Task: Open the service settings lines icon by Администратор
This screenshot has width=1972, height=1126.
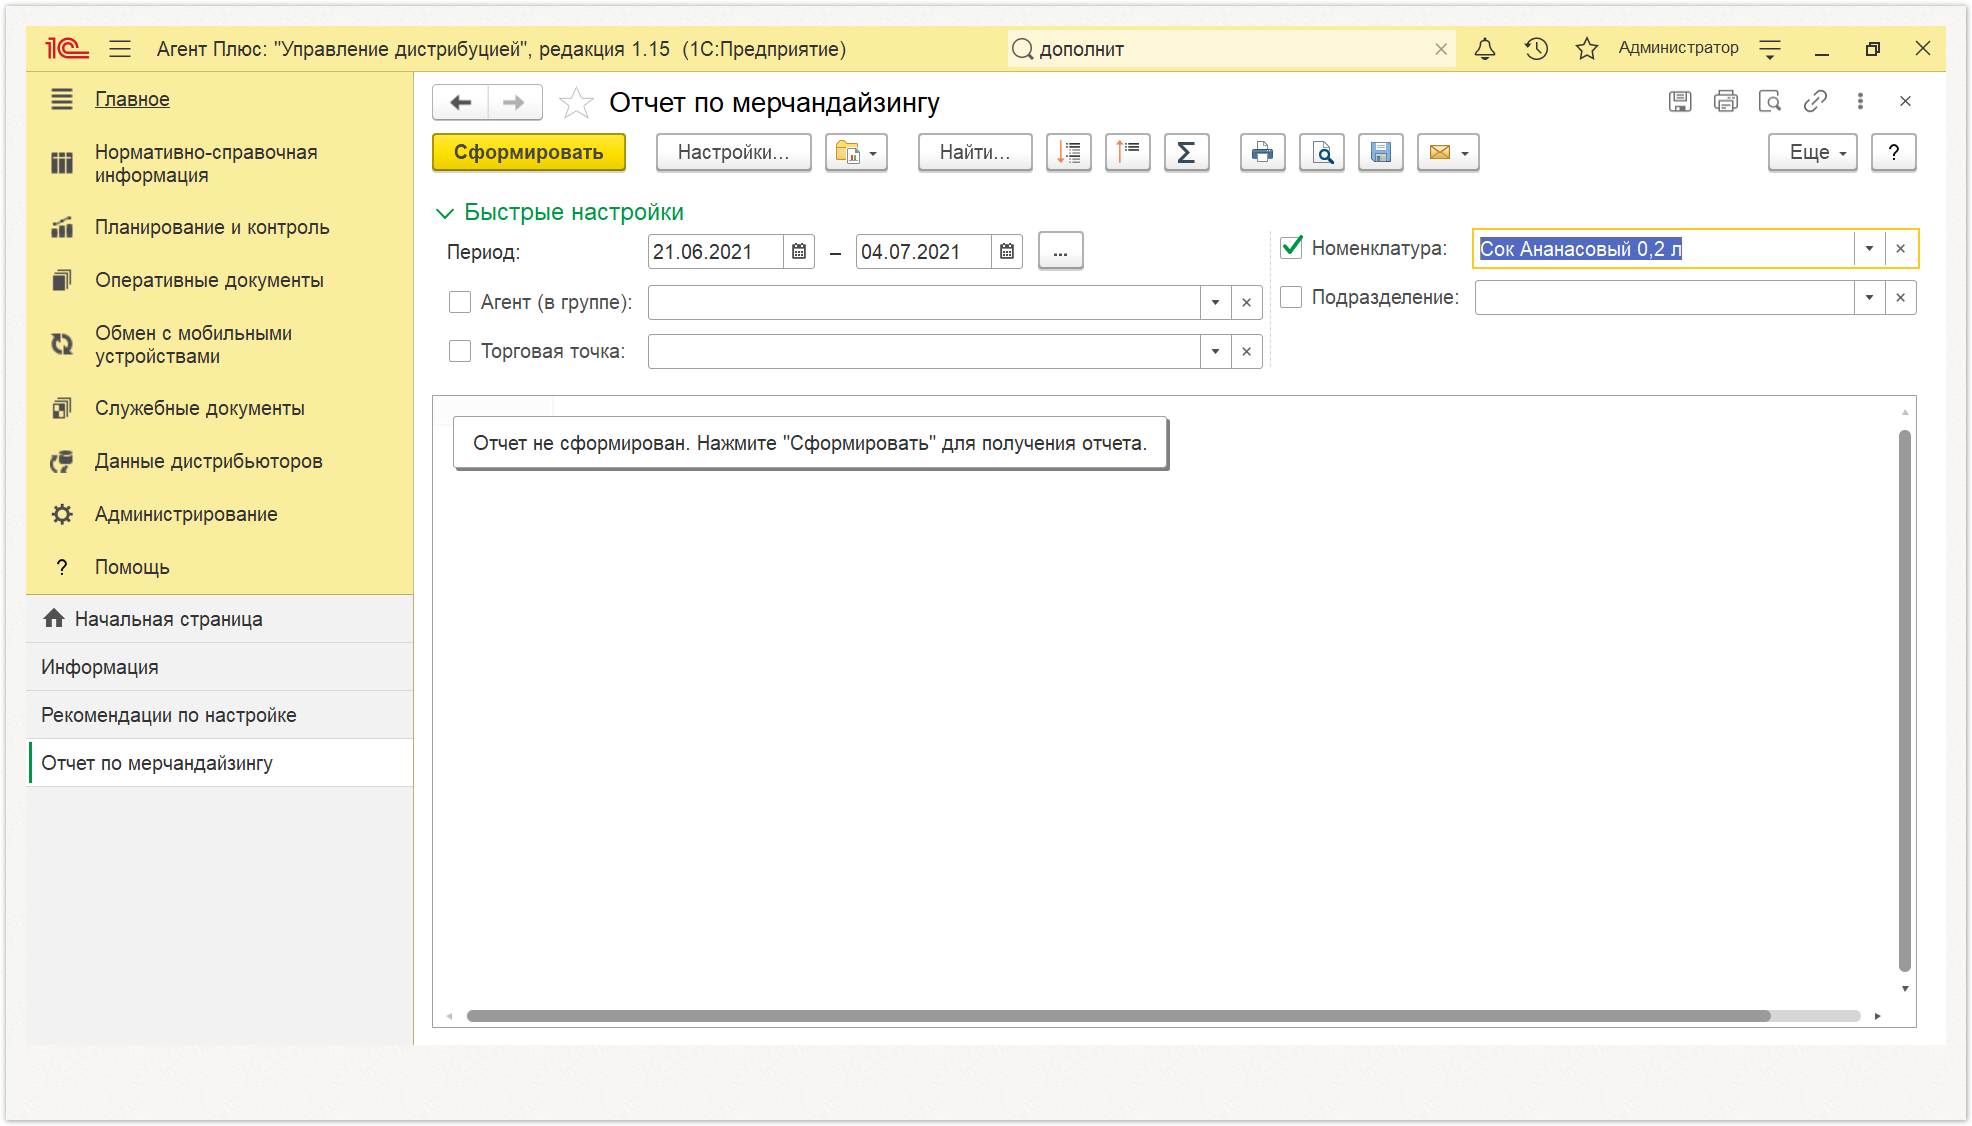Action: pos(1770,48)
